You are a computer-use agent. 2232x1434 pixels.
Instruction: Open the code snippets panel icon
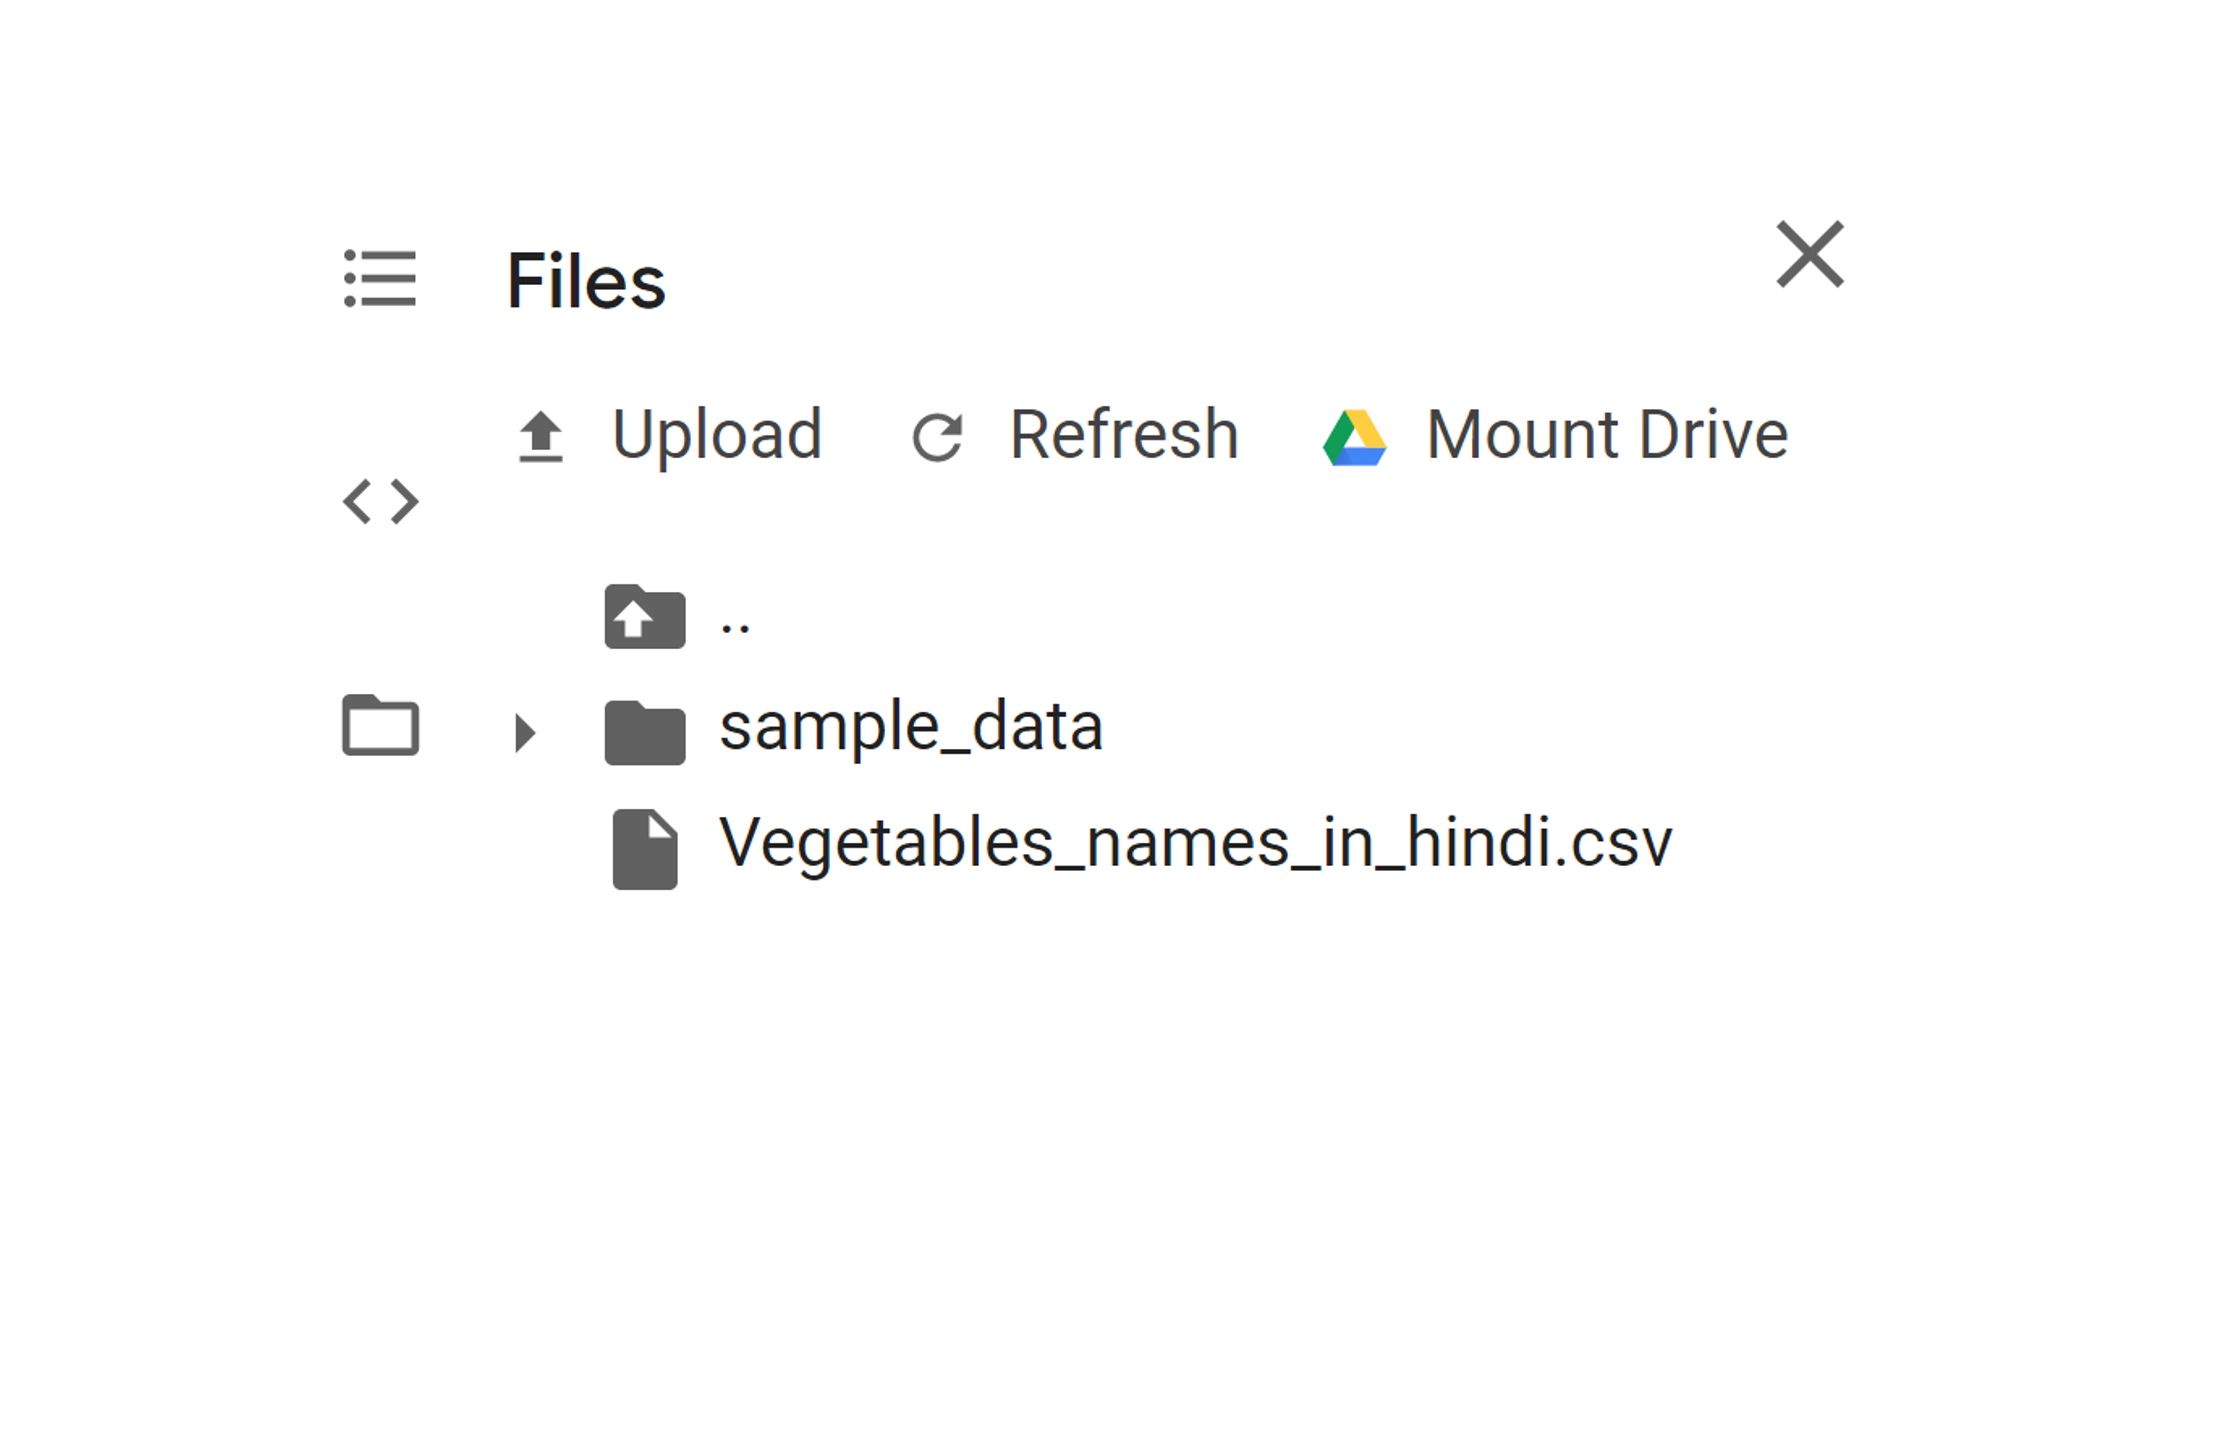tap(380, 501)
